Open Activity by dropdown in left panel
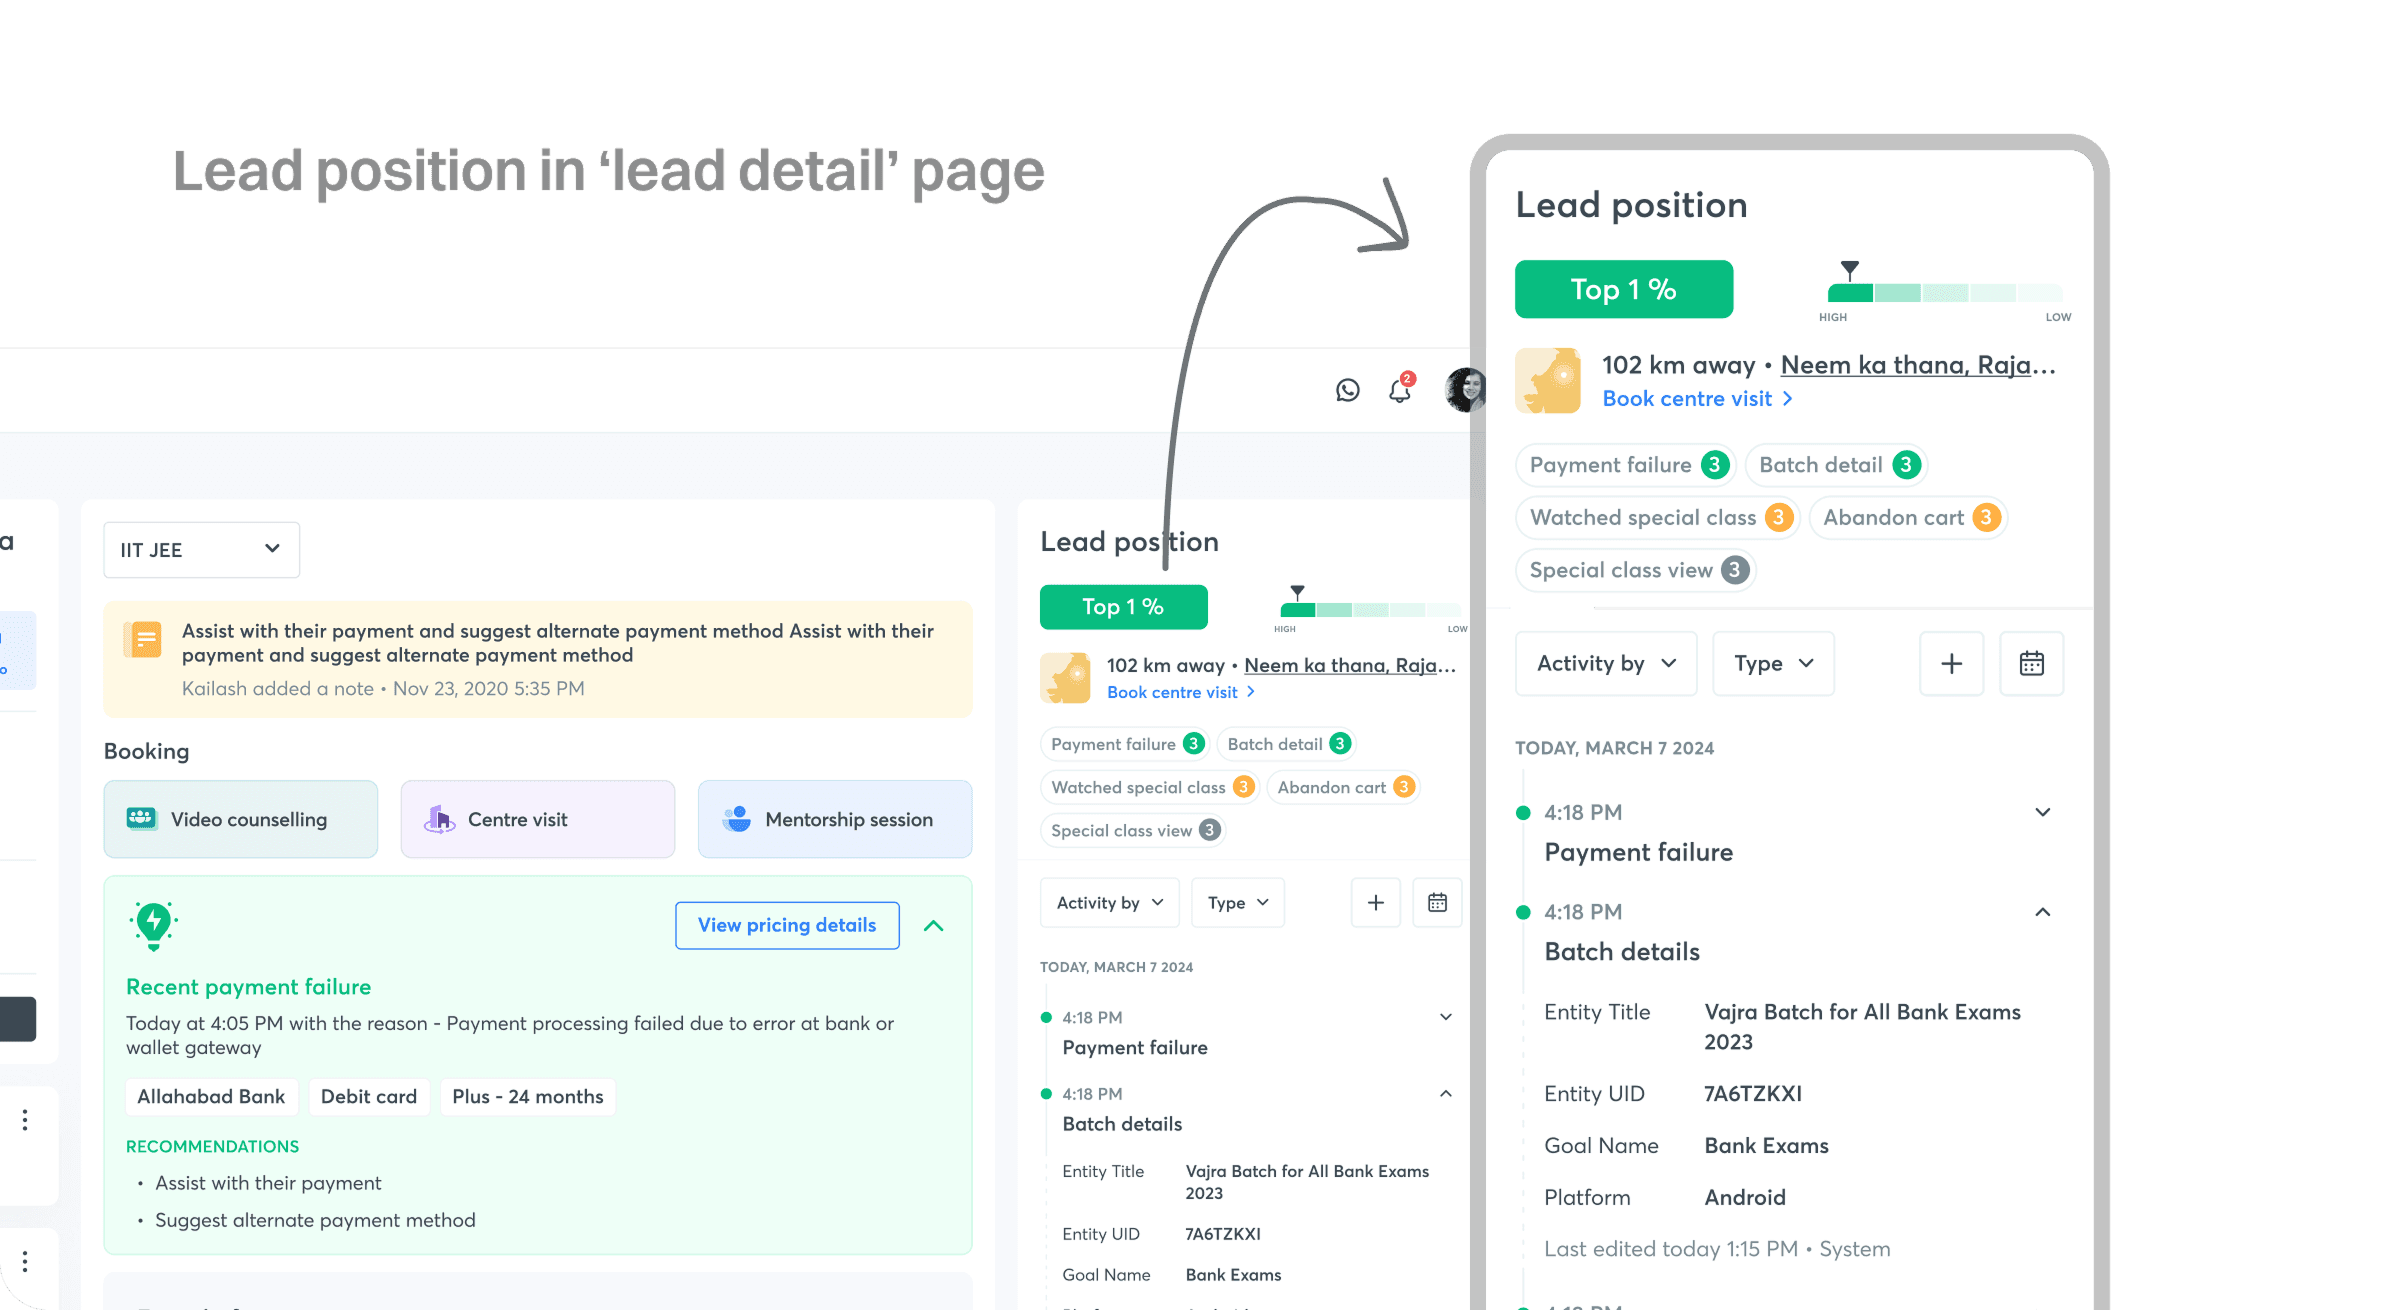This screenshot has width=2400, height=1310. (x=1110, y=903)
